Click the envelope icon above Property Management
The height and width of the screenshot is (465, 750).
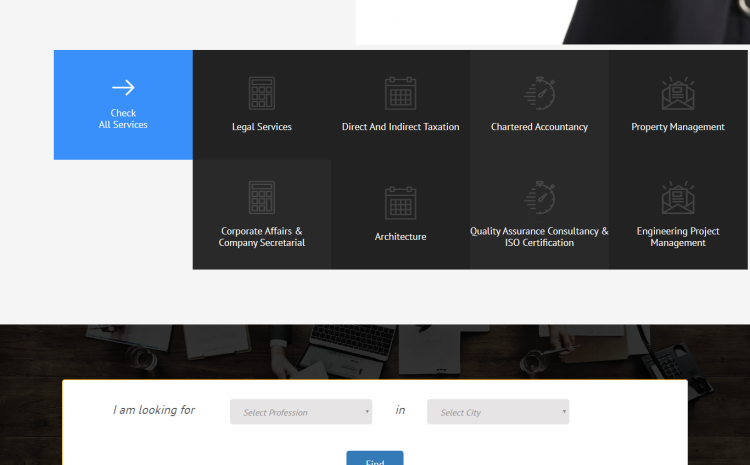pos(678,93)
